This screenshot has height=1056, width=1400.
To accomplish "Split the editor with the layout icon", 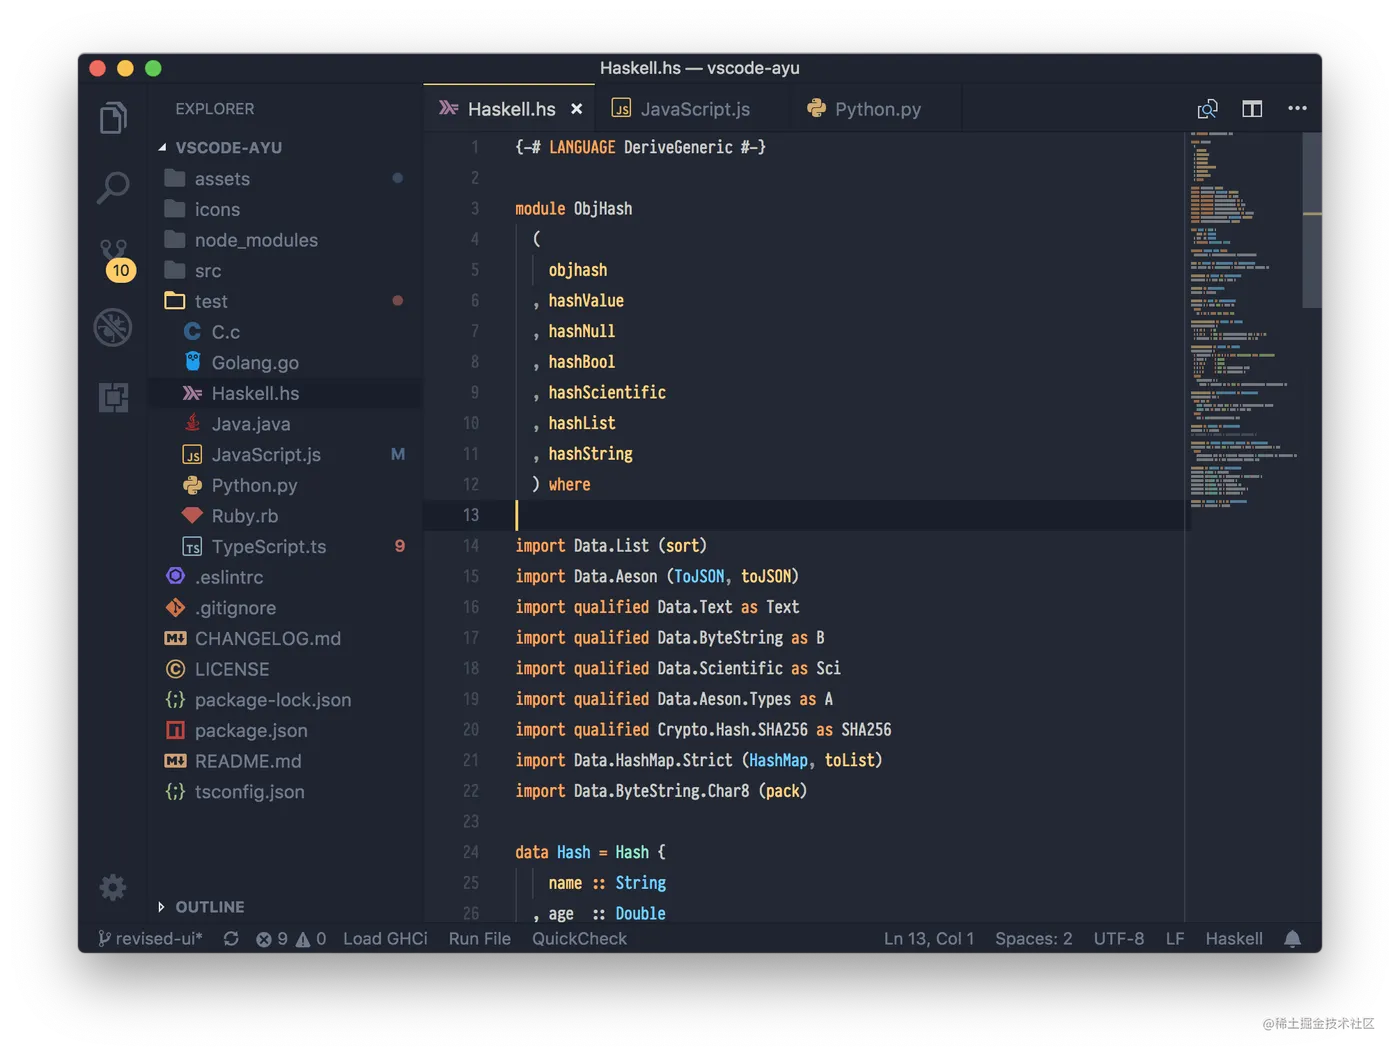I will (x=1252, y=109).
